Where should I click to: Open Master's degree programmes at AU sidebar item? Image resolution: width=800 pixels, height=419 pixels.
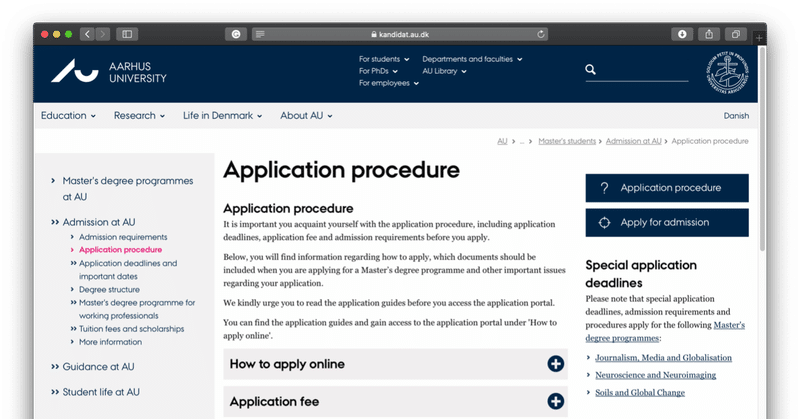click(x=128, y=189)
